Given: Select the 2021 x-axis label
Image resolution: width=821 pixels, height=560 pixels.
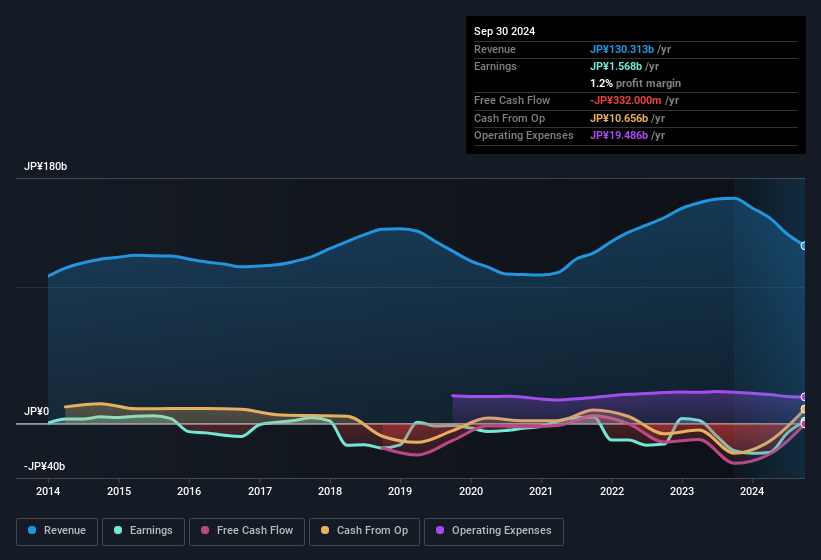Looking at the screenshot, I should 541,491.
